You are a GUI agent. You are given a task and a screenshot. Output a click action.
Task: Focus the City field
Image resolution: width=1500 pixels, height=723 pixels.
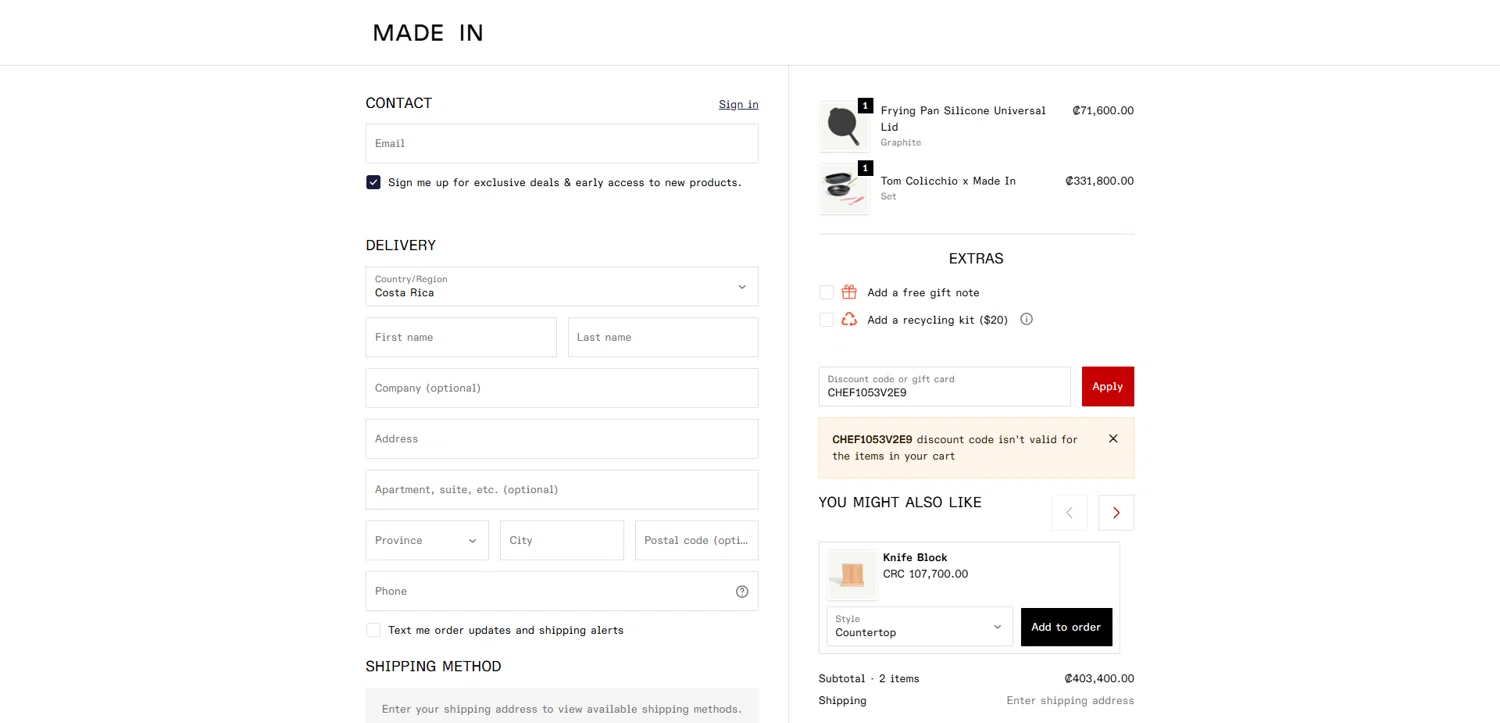562,540
